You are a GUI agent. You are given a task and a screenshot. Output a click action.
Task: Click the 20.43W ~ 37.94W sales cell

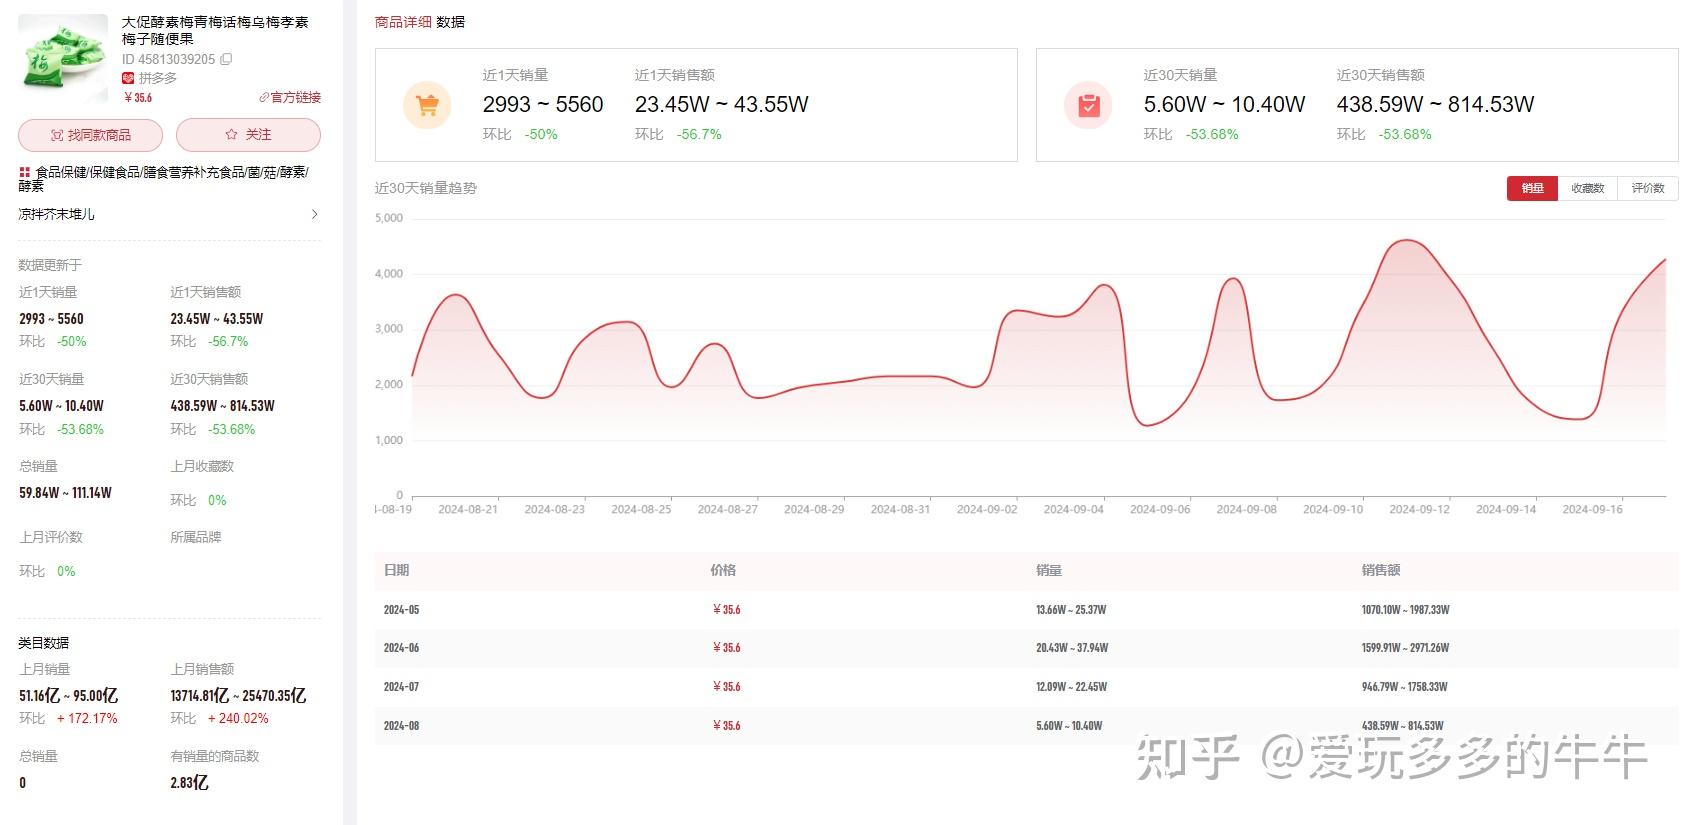tap(1072, 648)
